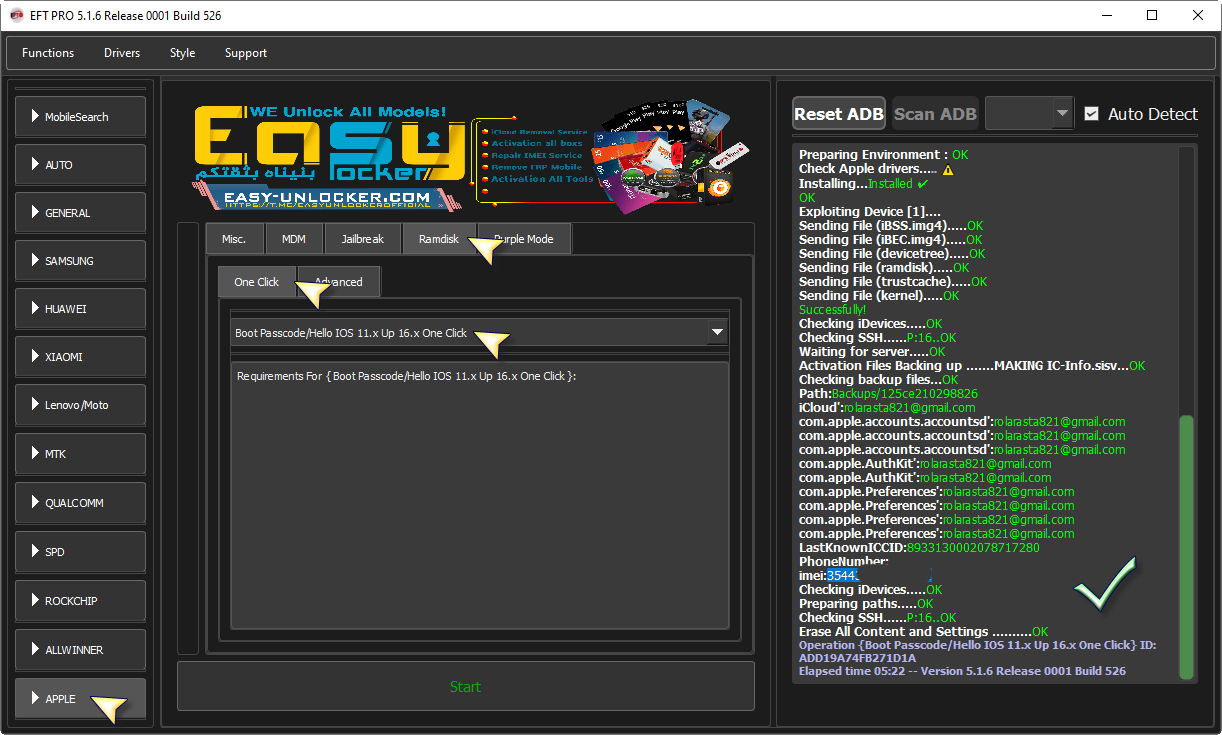Click the 'Sending File (iBEC.img4)' log line
This screenshot has height=735, width=1222.
tap(890, 240)
